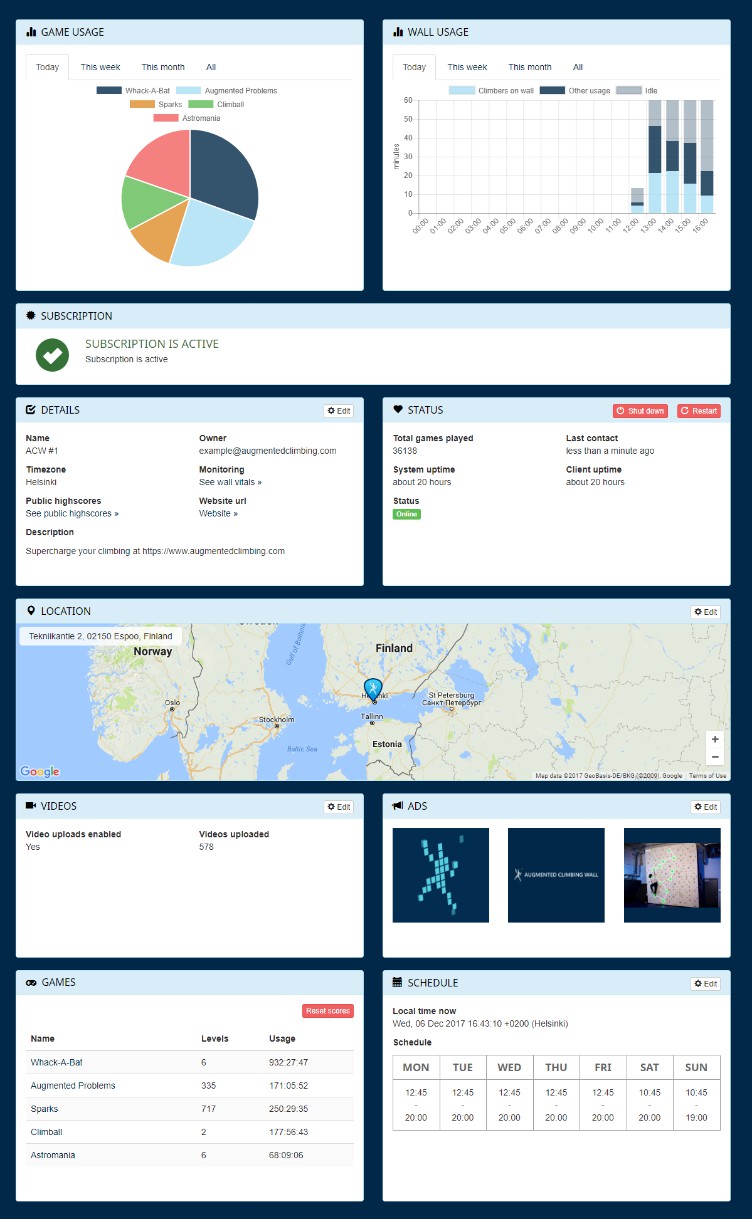The height and width of the screenshot is (1219, 752).
Task: Open the See wall vitals link
Action: point(230,482)
